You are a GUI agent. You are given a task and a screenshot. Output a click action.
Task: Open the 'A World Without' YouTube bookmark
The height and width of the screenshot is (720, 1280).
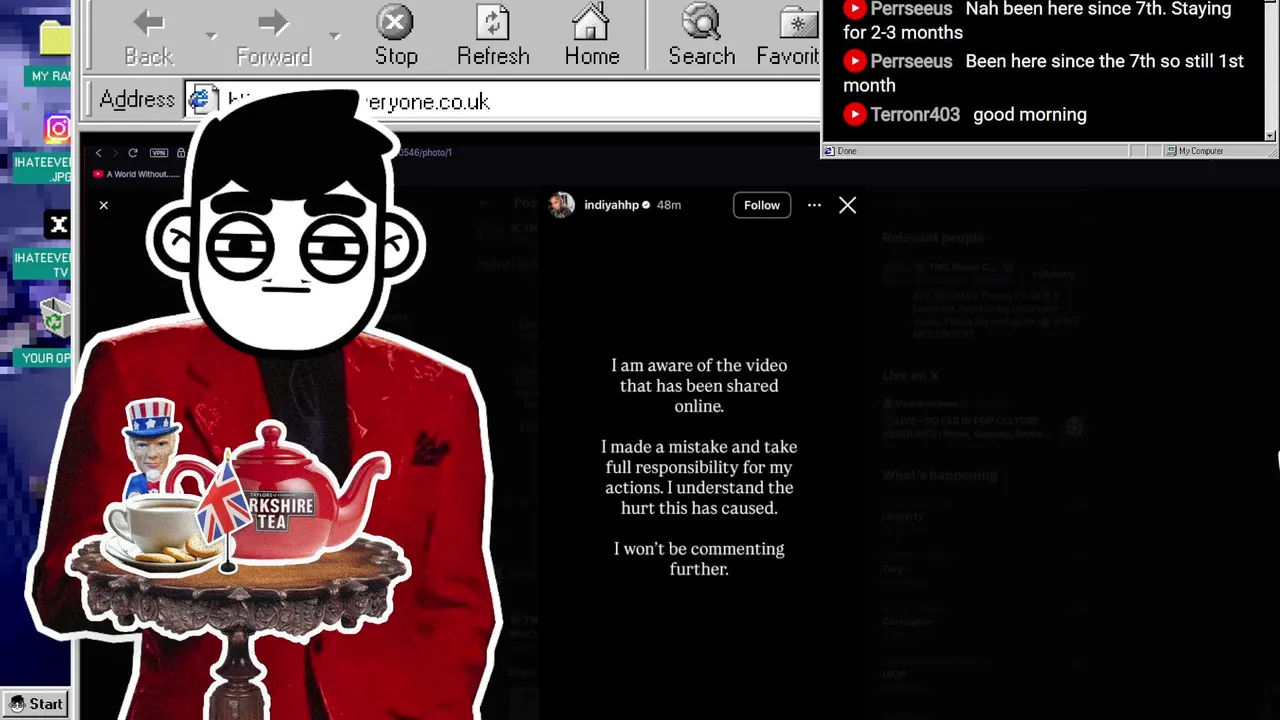(136, 174)
